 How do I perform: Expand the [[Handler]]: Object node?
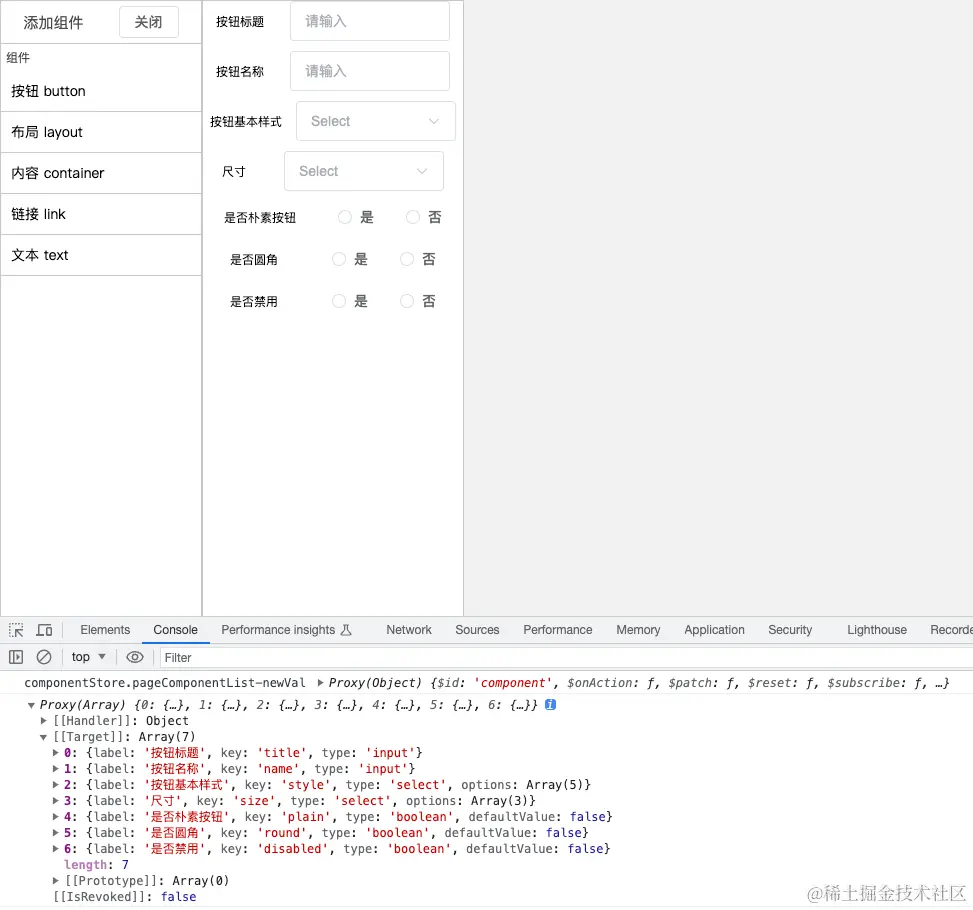click(x=43, y=721)
